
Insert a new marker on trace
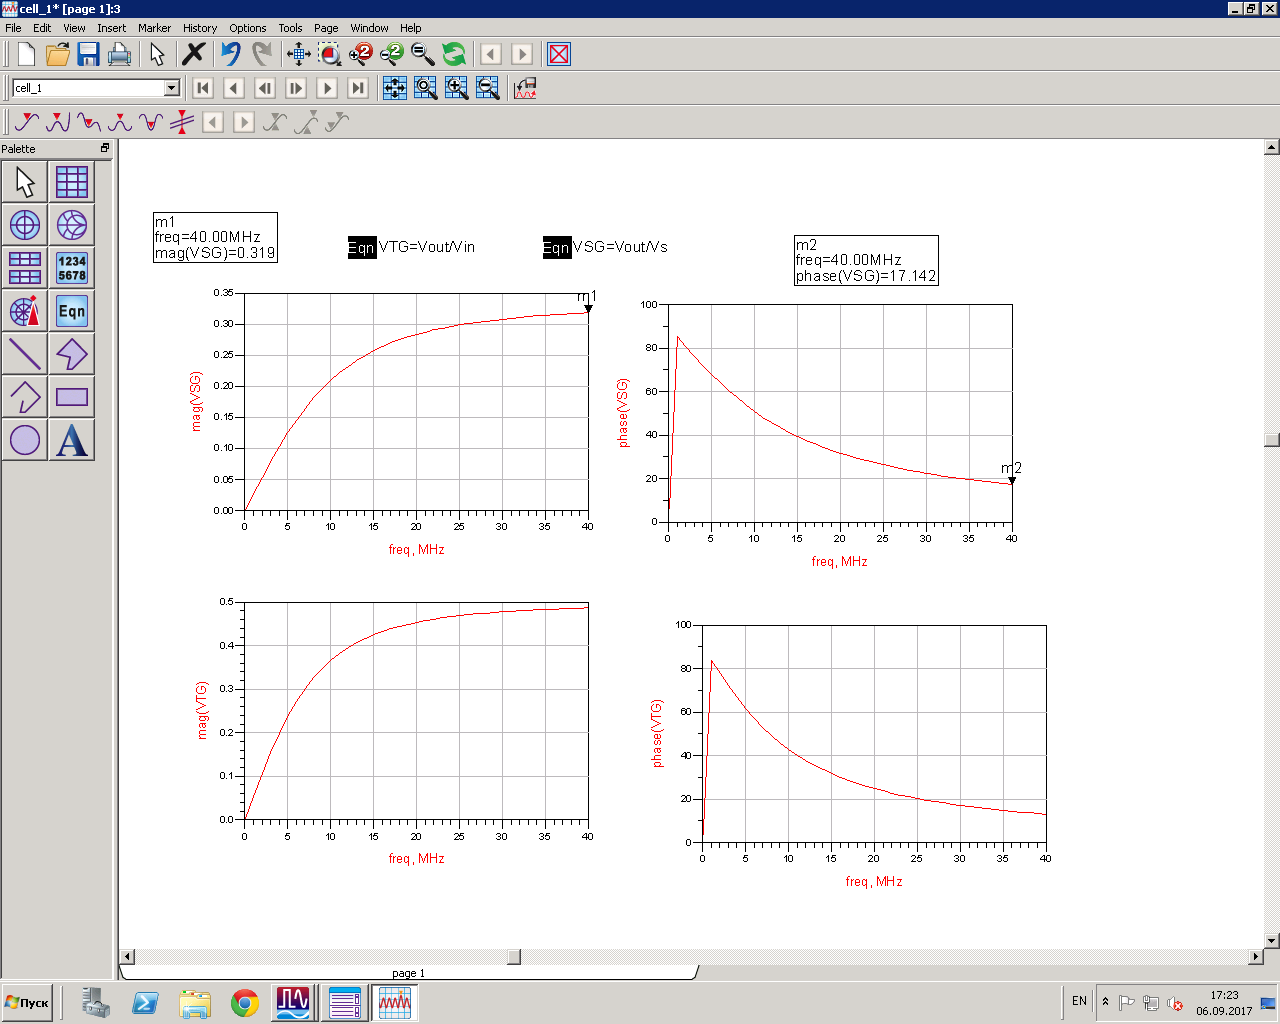pos(27,122)
